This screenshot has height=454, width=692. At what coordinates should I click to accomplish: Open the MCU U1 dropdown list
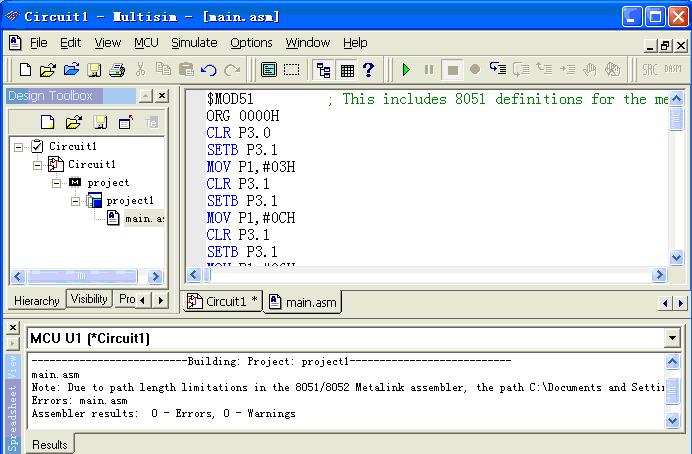point(672,338)
